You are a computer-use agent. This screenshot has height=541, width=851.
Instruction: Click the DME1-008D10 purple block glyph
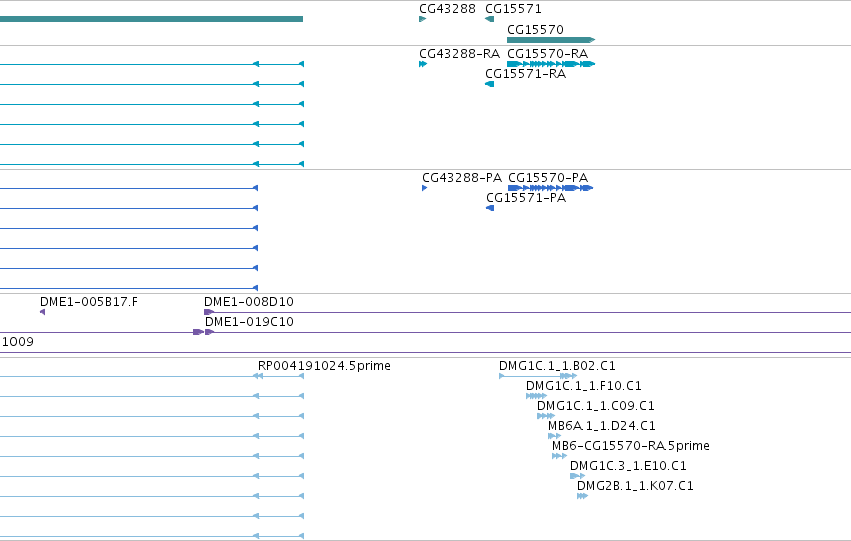208,312
